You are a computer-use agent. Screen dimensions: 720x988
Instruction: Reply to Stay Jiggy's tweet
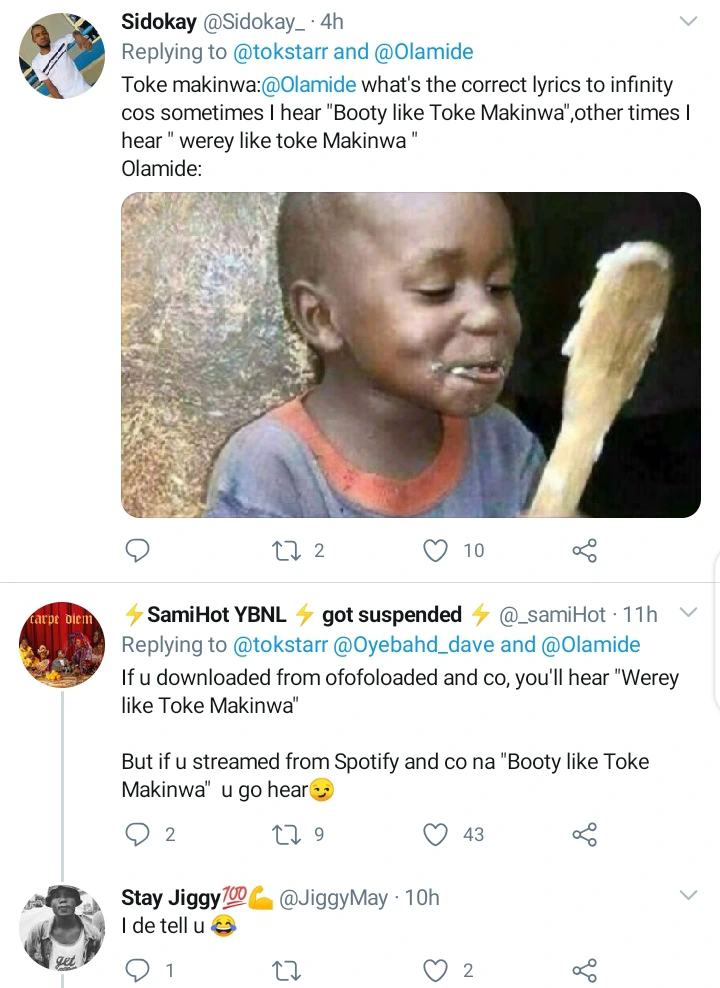tap(136, 970)
